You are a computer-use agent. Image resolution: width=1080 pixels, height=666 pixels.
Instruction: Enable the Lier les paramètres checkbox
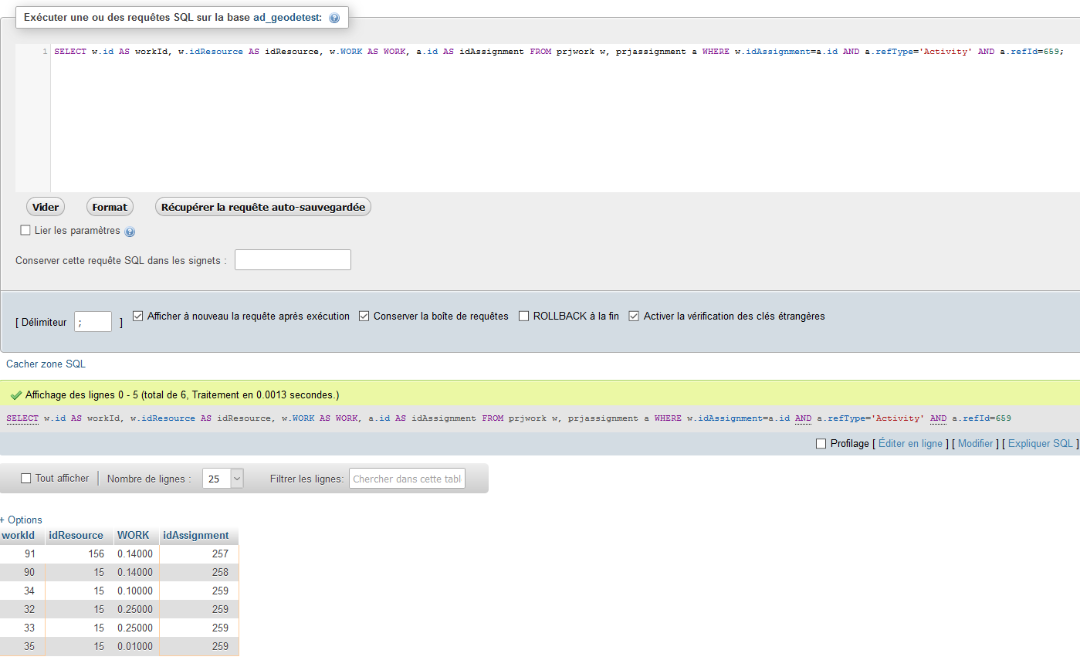(x=25, y=230)
